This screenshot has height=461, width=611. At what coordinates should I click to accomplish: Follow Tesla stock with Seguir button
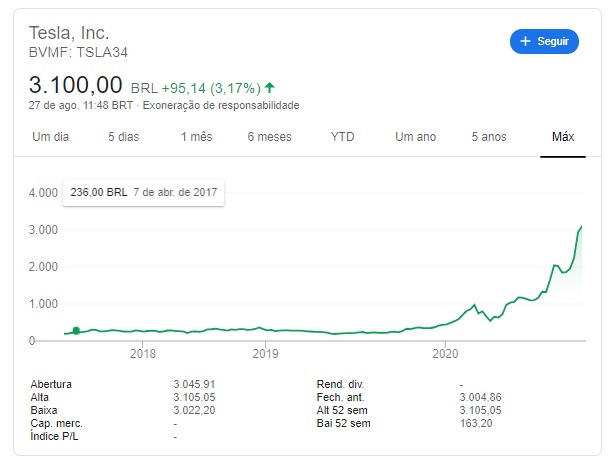click(x=544, y=41)
